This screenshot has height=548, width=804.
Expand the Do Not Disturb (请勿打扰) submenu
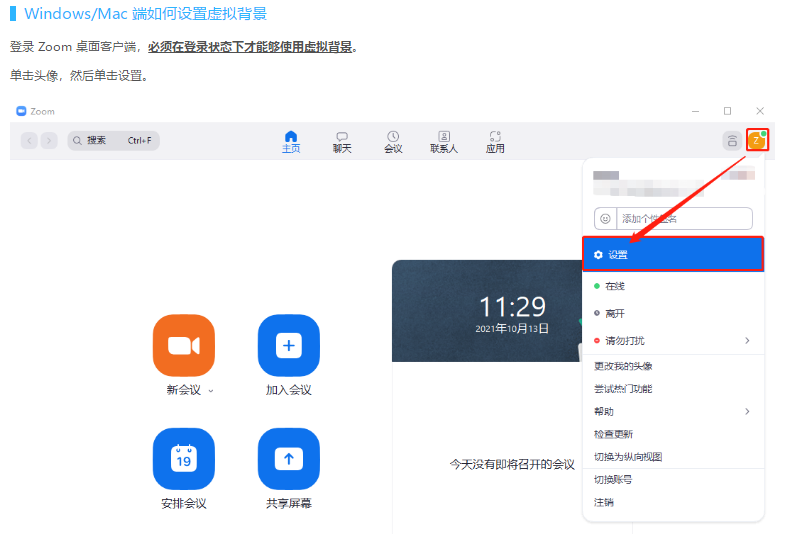coord(672,341)
